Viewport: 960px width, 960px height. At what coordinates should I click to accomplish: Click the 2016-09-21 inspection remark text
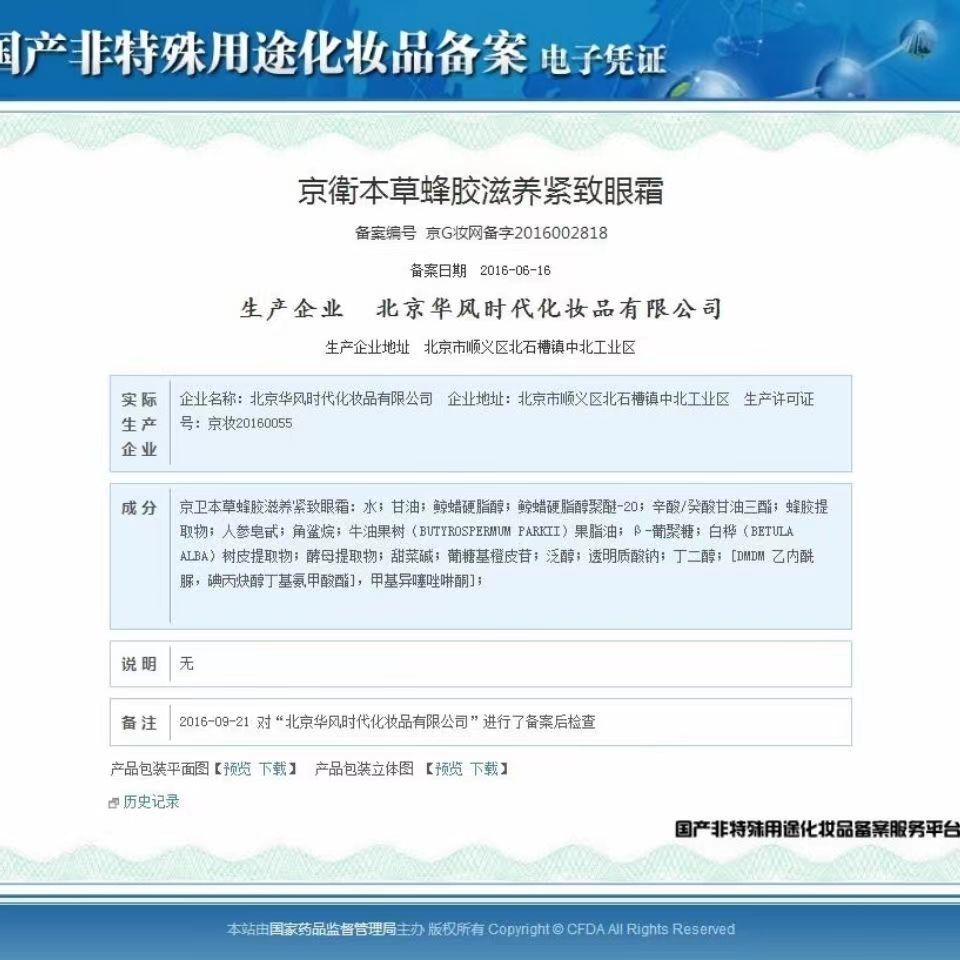coord(388,722)
